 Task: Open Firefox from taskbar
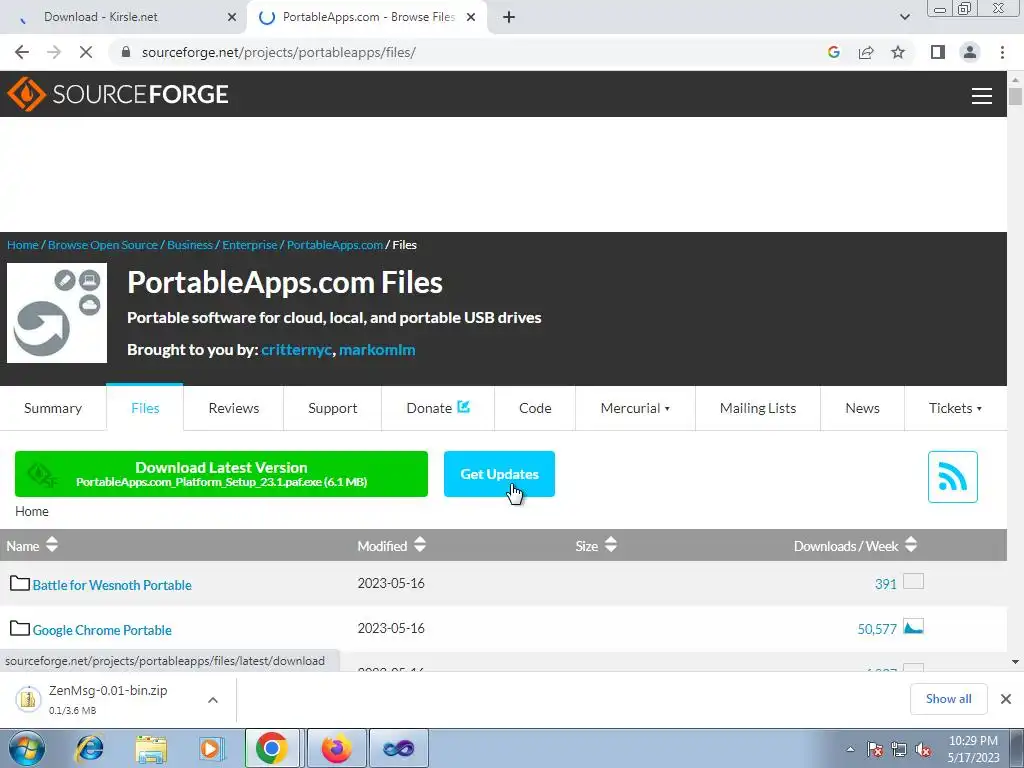(x=336, y=748)
